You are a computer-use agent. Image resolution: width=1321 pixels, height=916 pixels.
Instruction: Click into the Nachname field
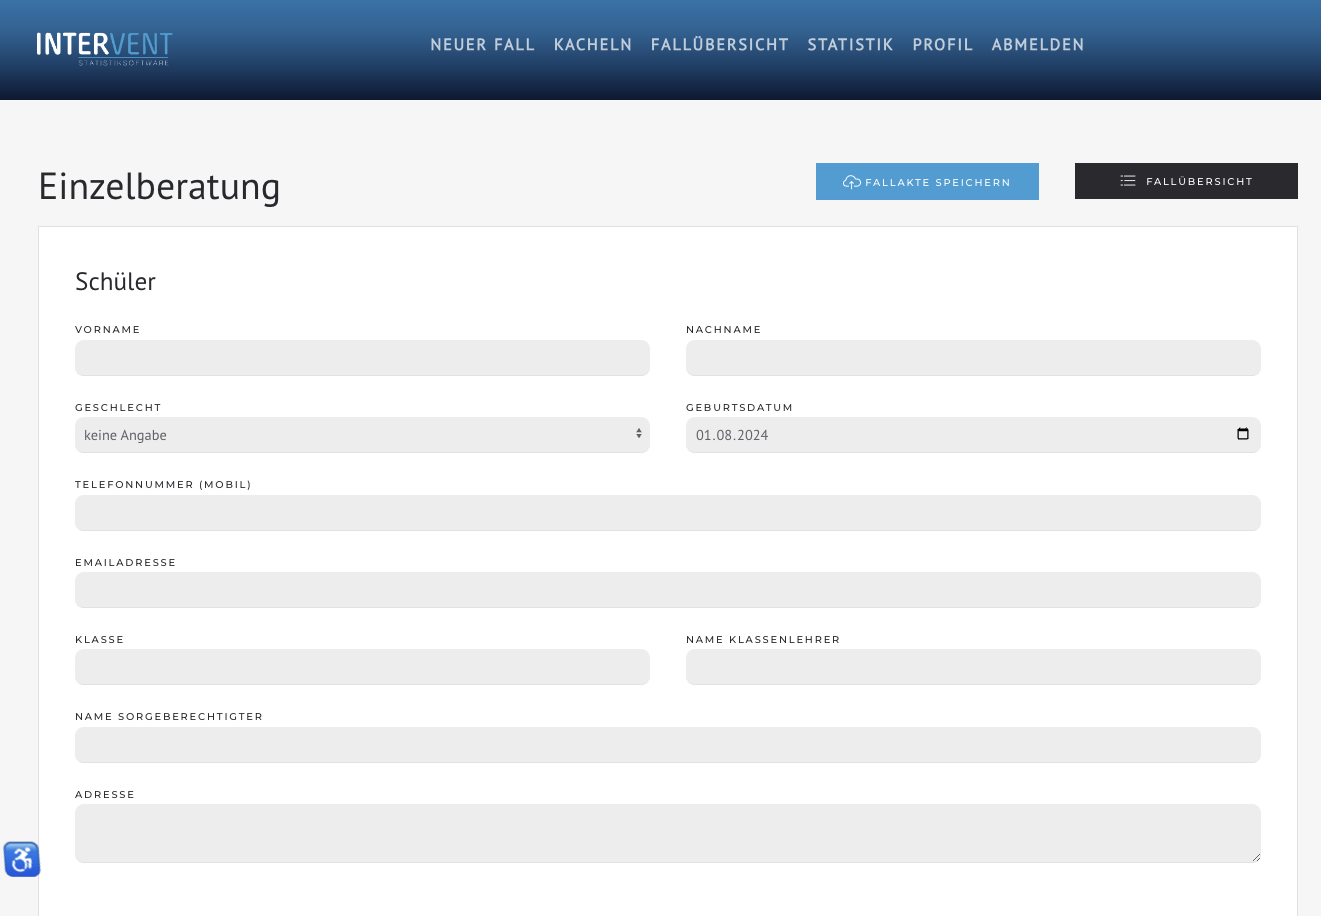coord(972,358)
